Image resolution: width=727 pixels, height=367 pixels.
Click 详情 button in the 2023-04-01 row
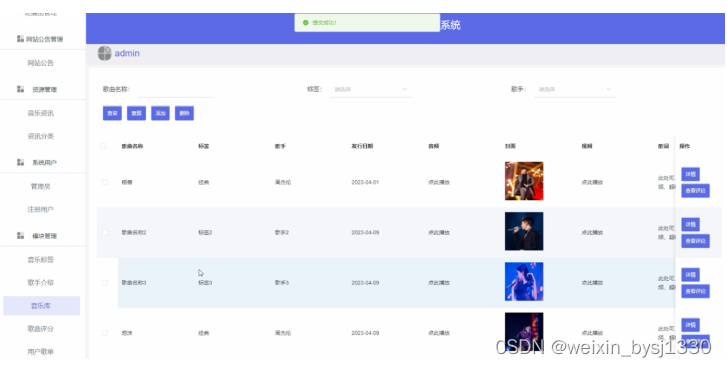tap(690, 174)
